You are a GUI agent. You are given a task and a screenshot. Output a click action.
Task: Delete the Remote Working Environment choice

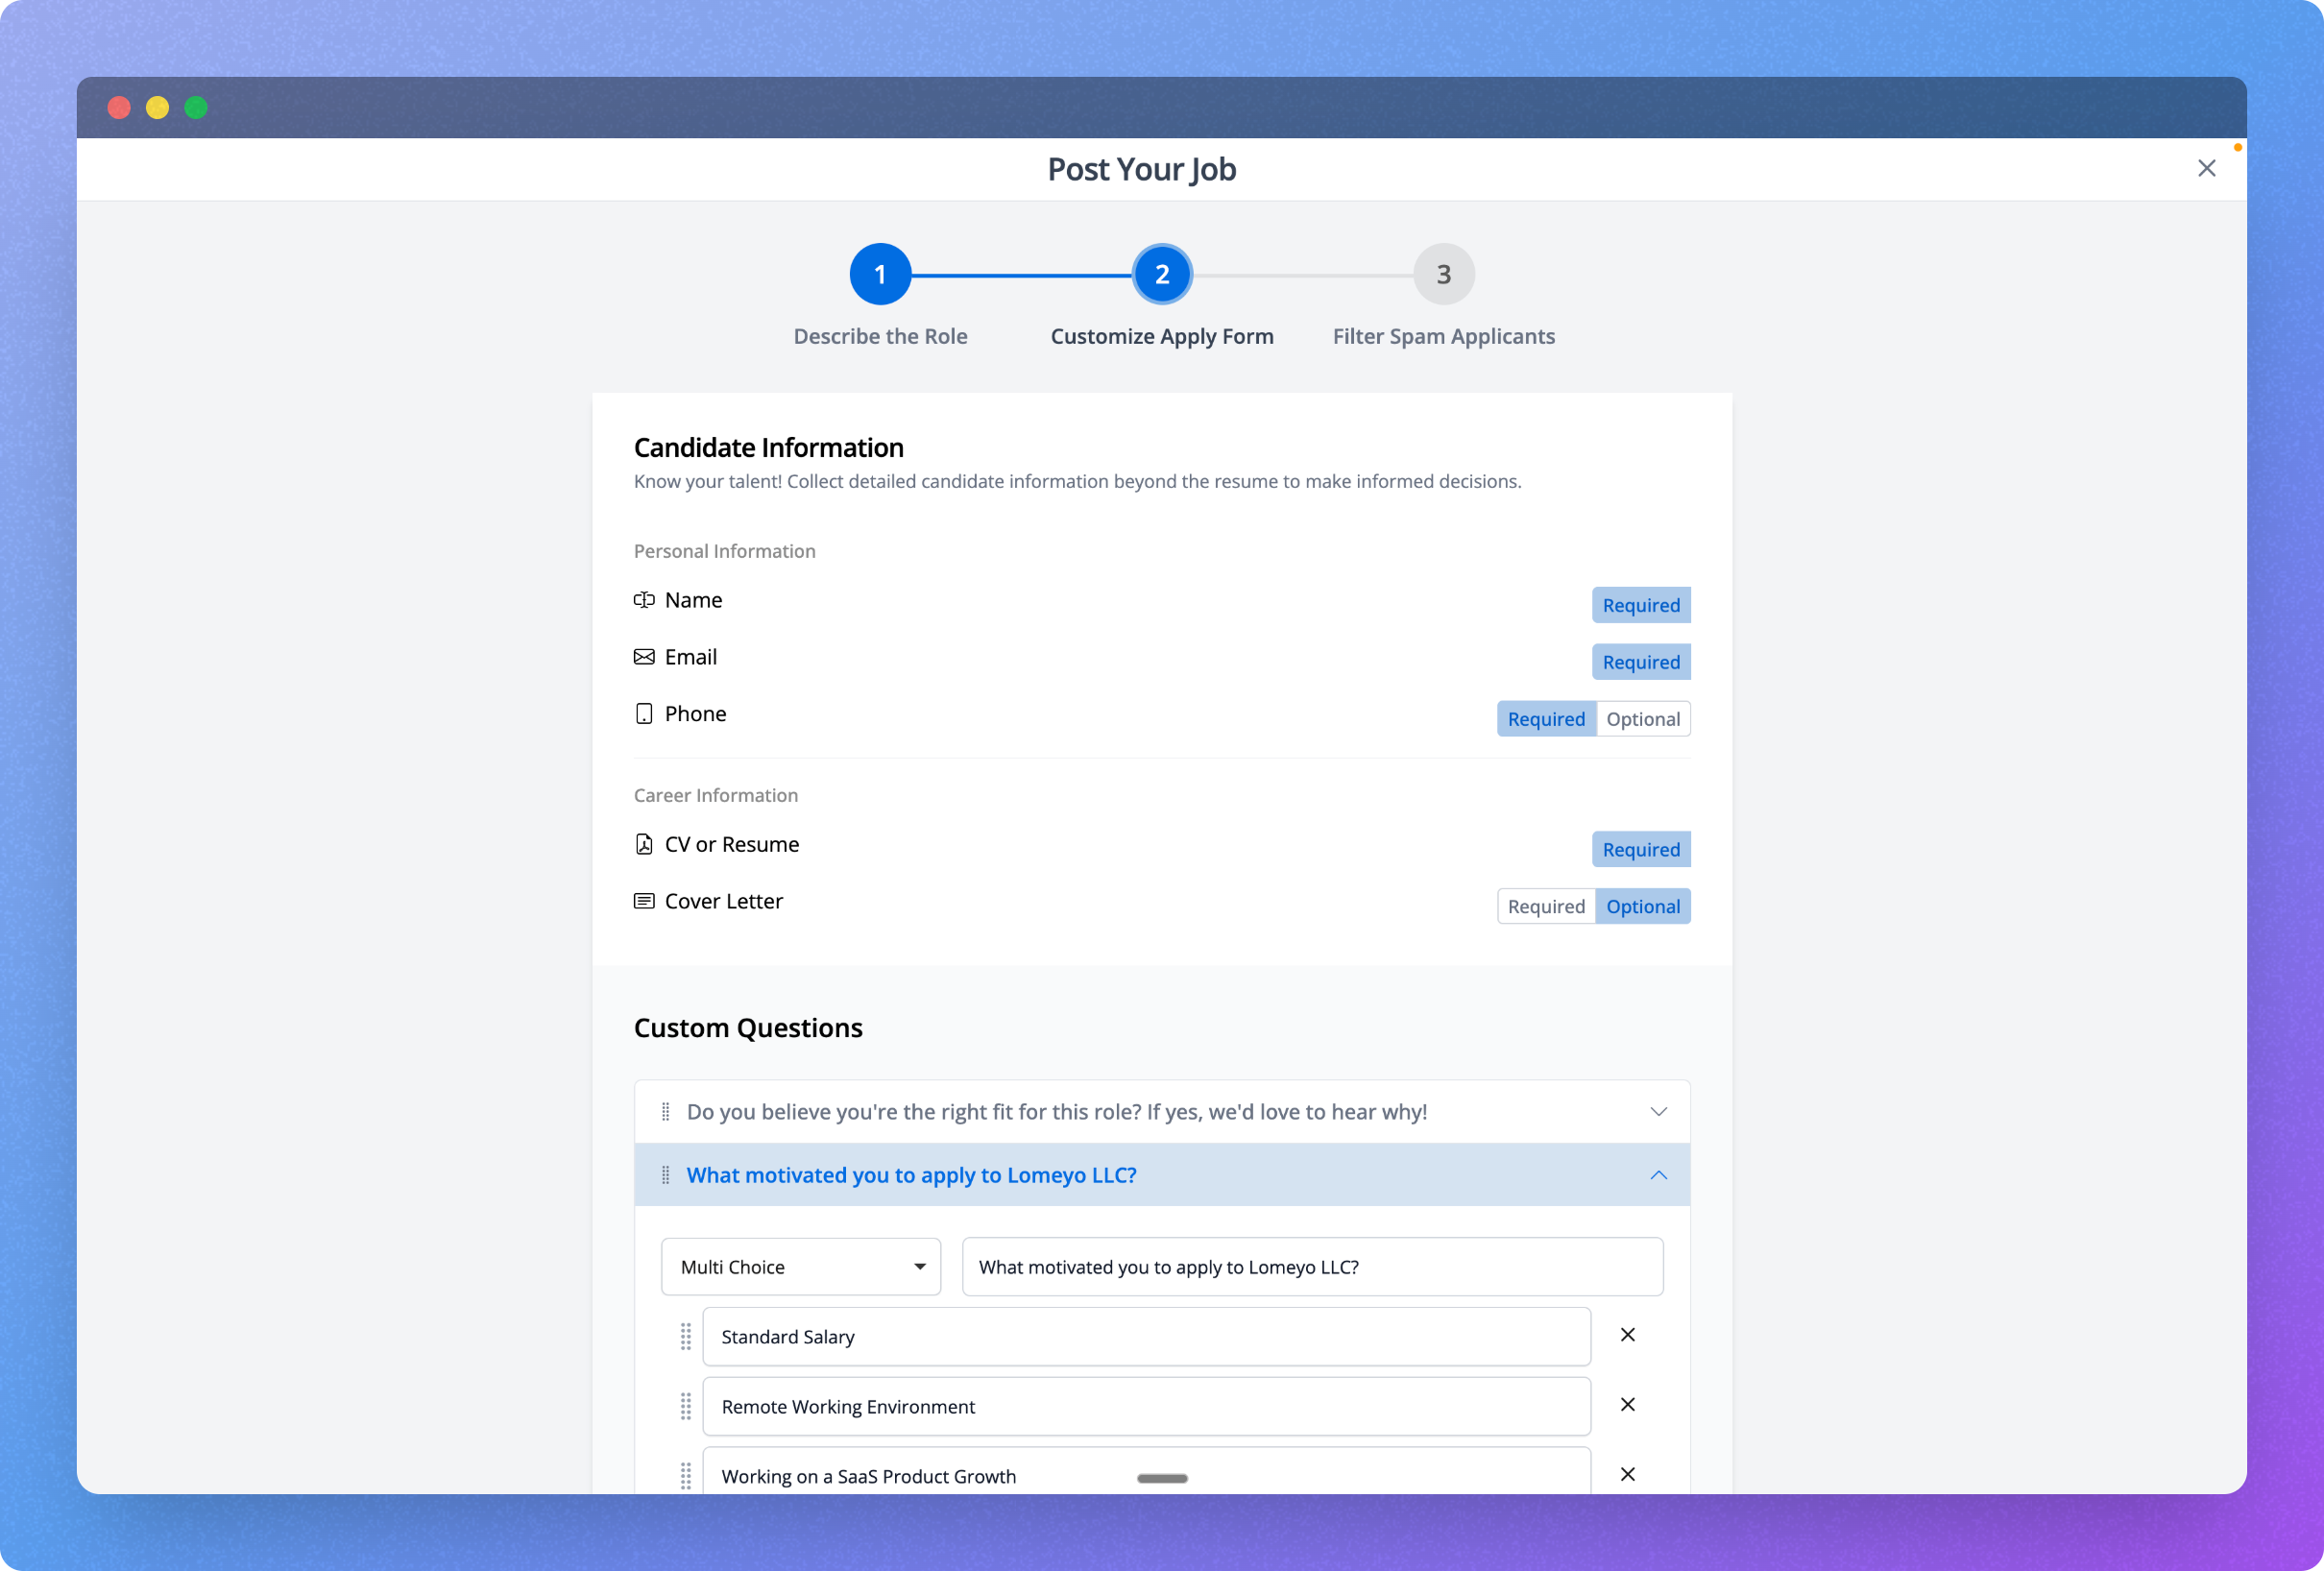coord(1627,1405)
